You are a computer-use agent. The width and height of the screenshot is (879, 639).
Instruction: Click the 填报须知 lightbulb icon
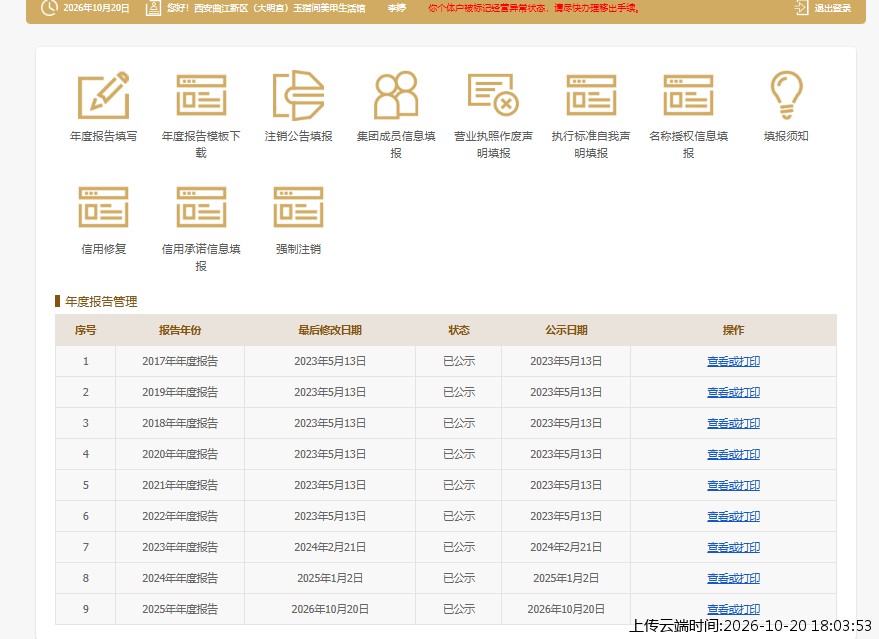click(x=787, y=95)
